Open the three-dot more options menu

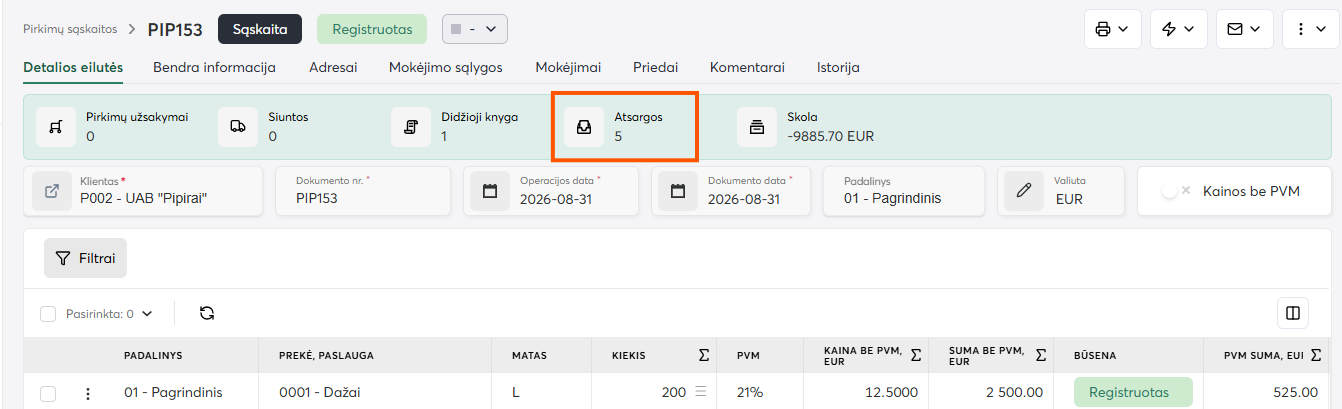(x=1311, y=29)
